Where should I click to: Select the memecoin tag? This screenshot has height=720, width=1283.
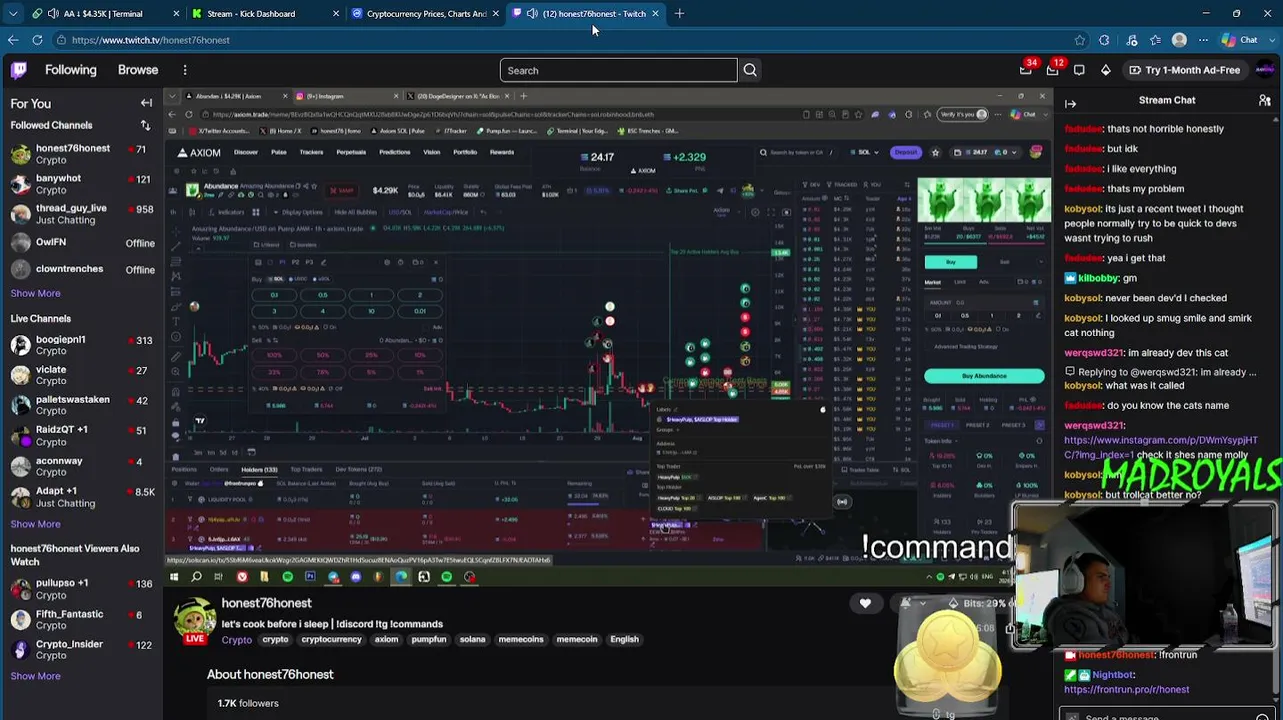[x=577, y=640]
